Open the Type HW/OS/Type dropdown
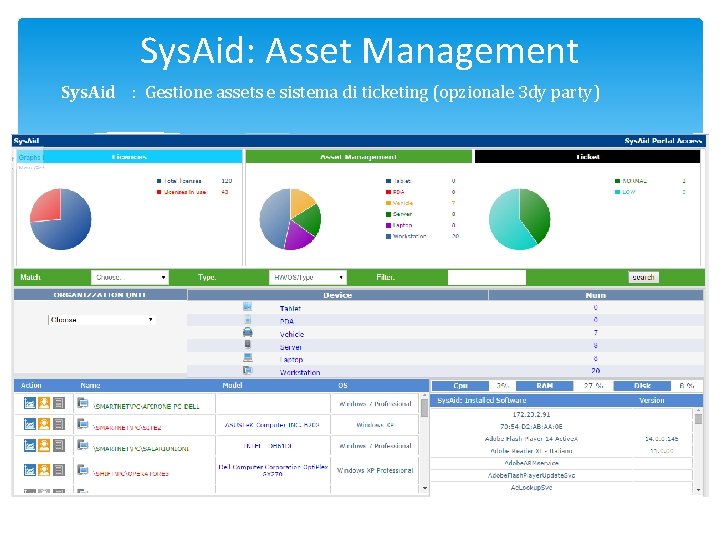Screen dimensions: 720x540 [308, 277]
